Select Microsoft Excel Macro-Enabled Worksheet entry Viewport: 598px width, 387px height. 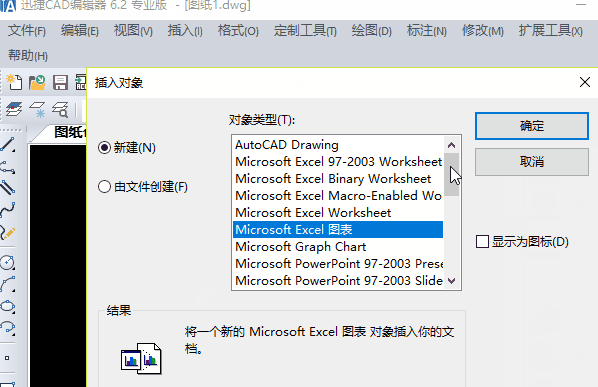coord(338,196)
